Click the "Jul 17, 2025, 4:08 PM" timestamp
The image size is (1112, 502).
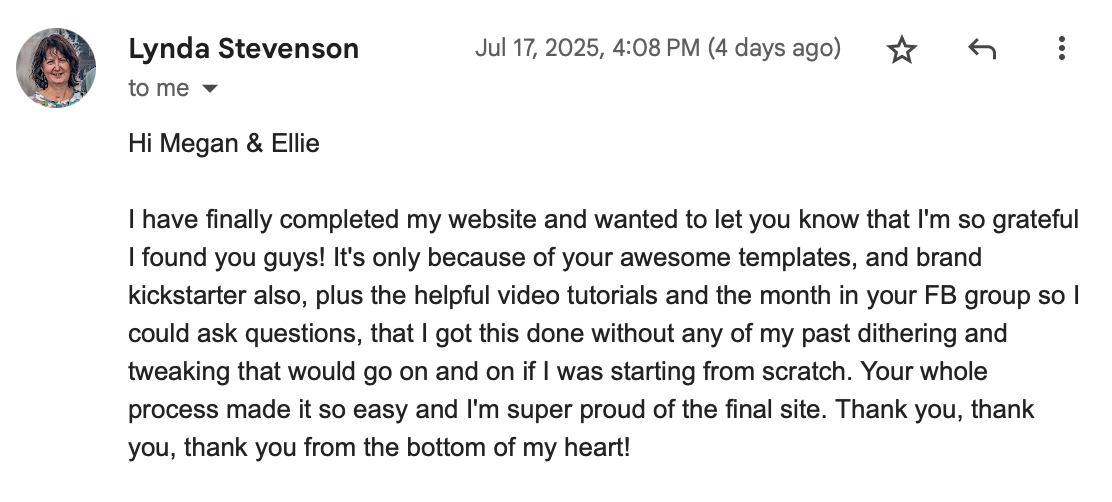coord(587,48)
